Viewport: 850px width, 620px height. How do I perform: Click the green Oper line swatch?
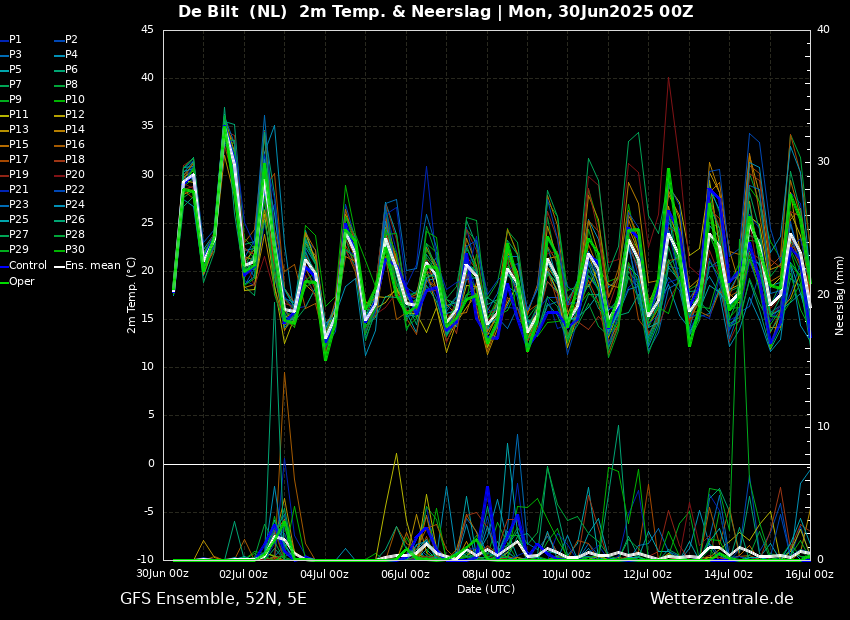(x=4, y=282)
